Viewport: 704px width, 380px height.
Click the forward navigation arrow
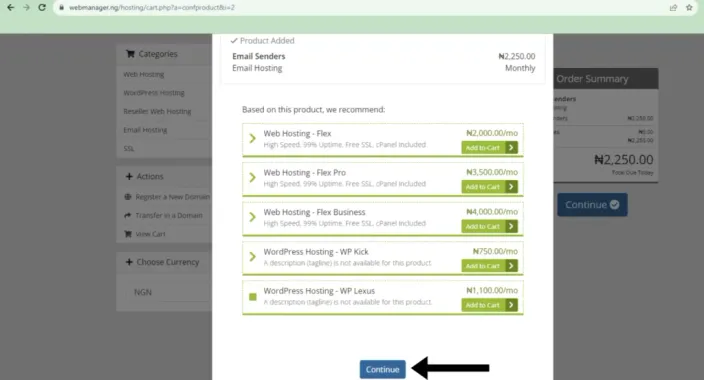(26, 7)
